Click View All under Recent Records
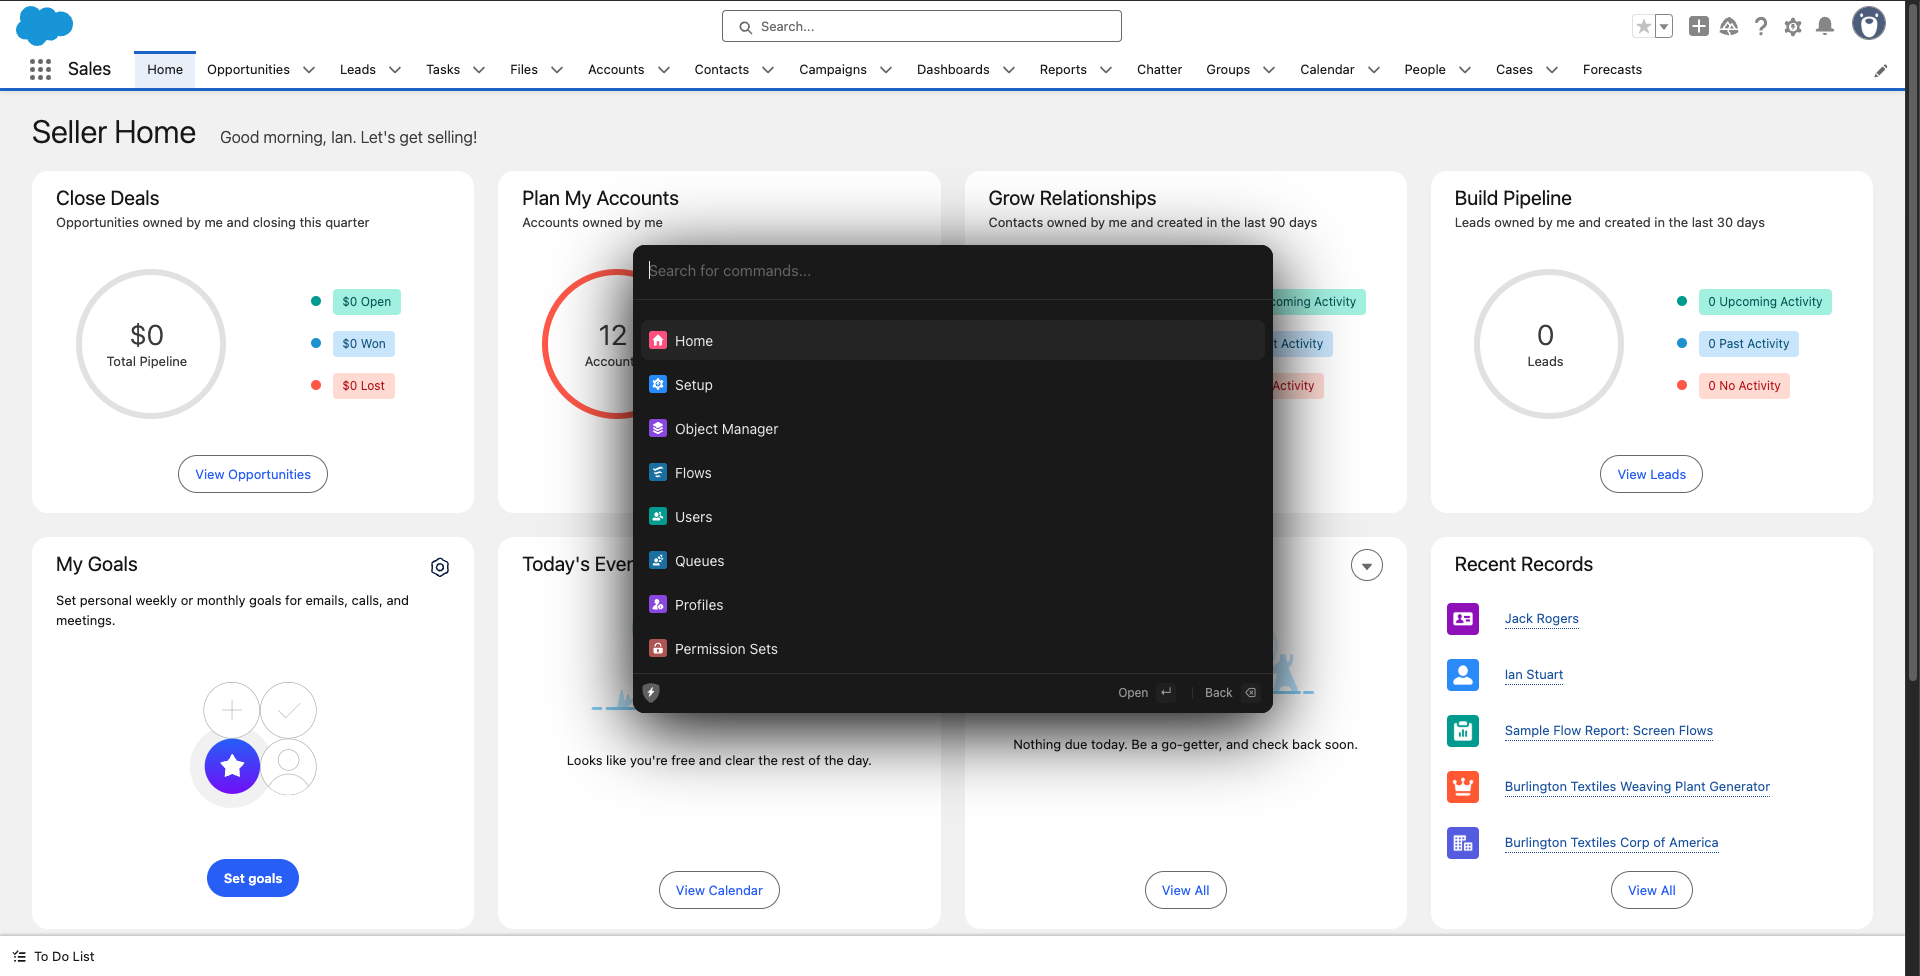Screen dimensions: 1920x976 coord(1652,890)
